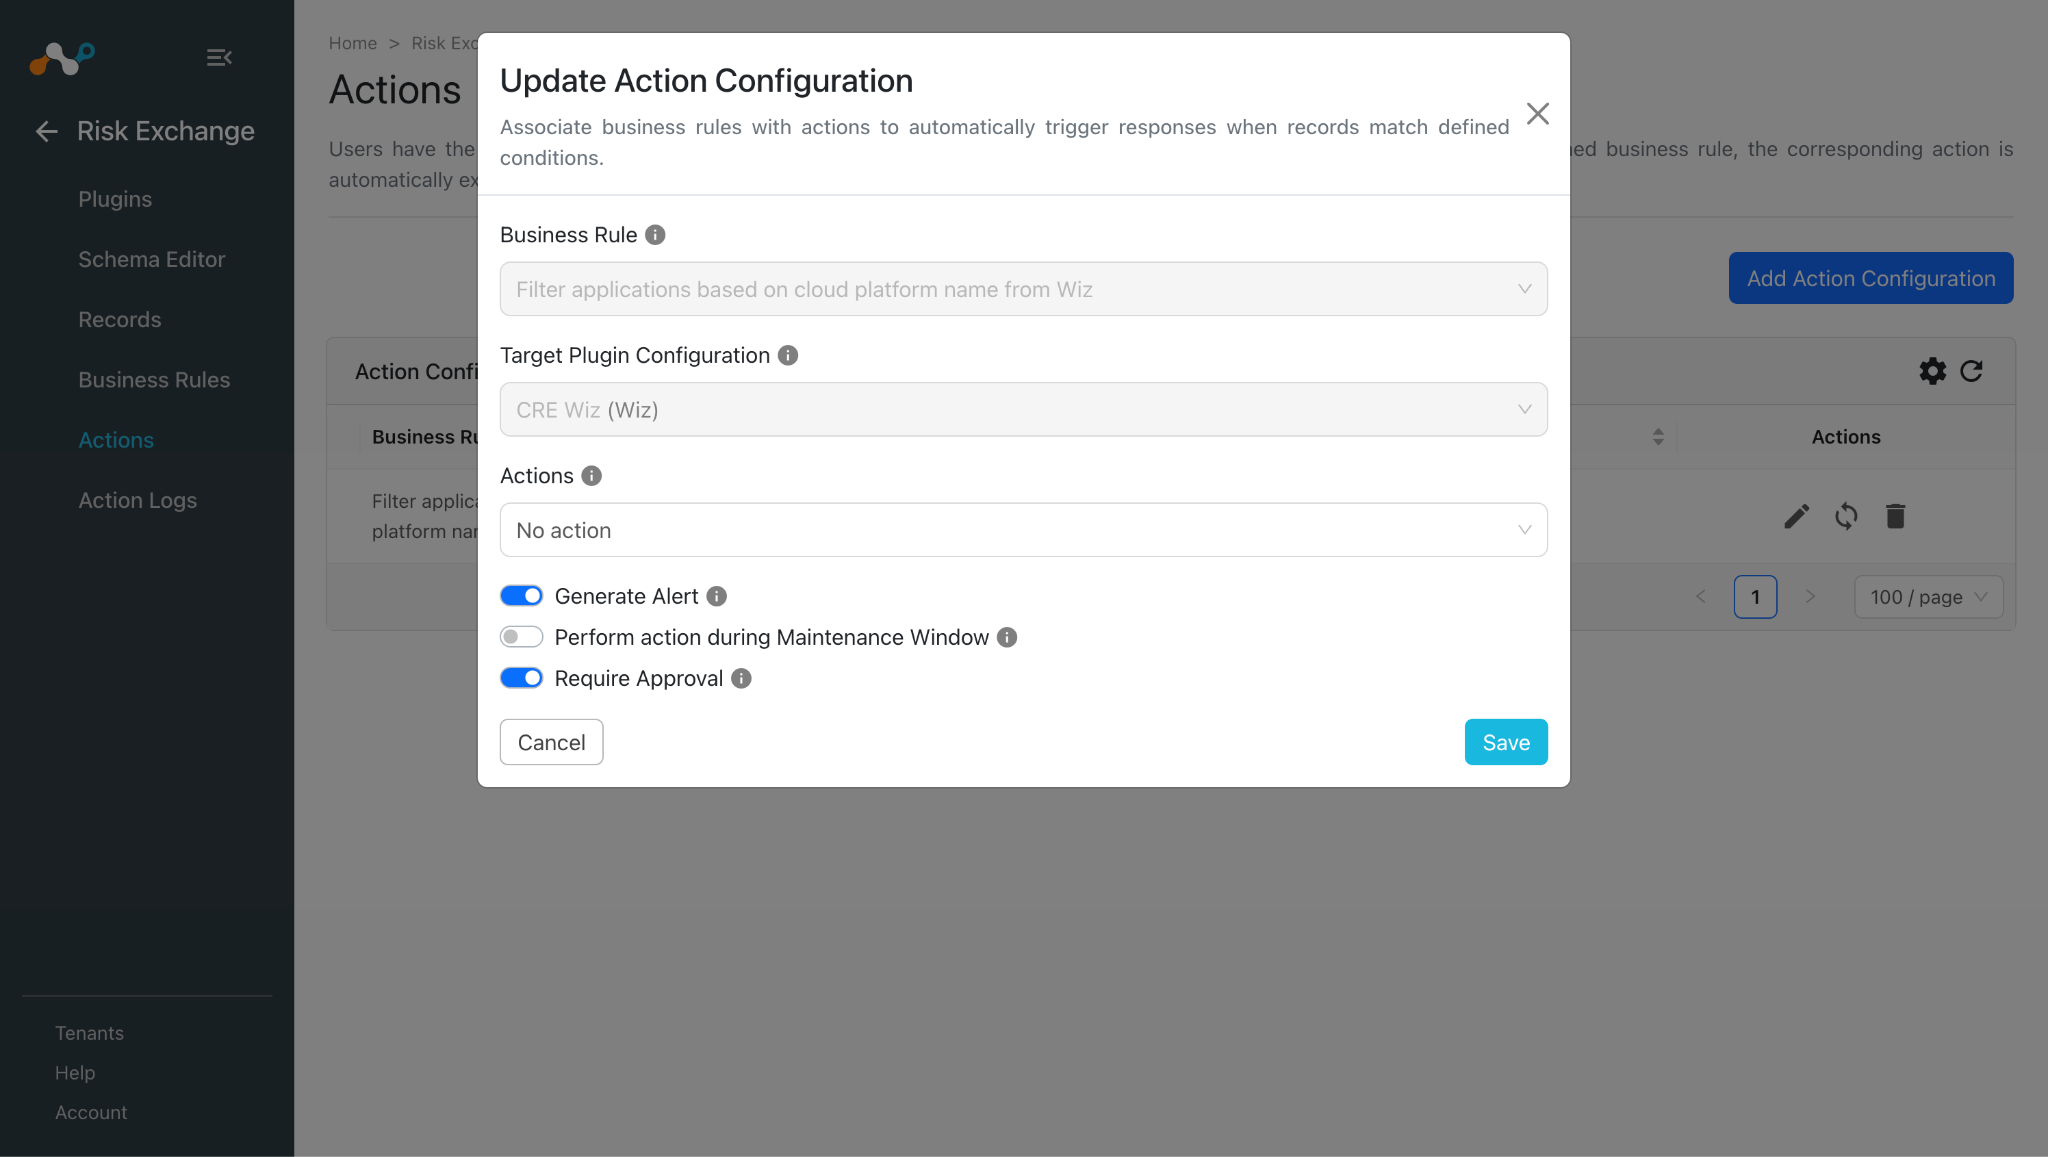Turn off the Require Approval toggle
Image resolution: width=2048 pixels, height=1157 pixels.
[521, 678]
